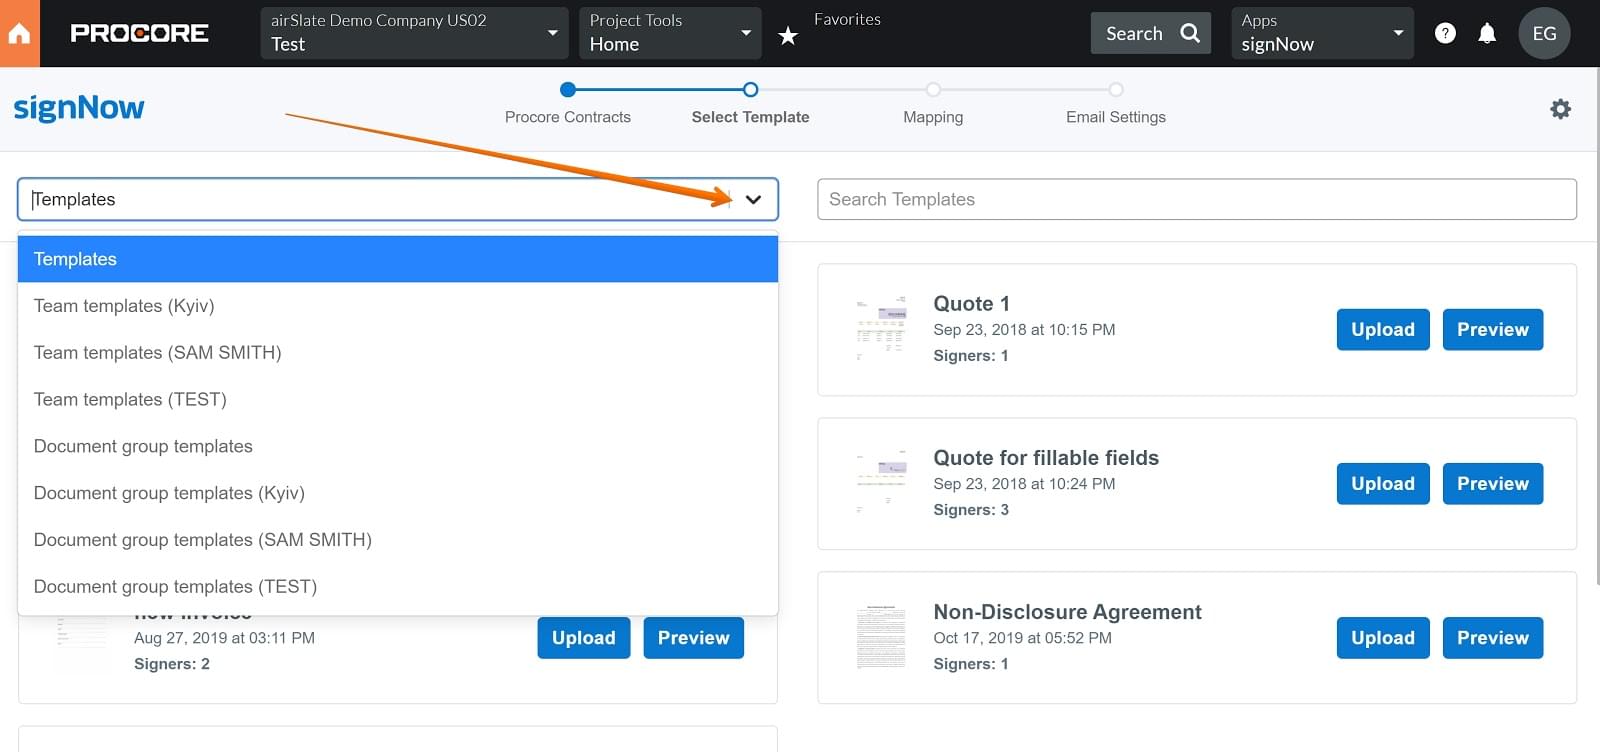Click the Quote 1 title

click(x=971, y=304)
